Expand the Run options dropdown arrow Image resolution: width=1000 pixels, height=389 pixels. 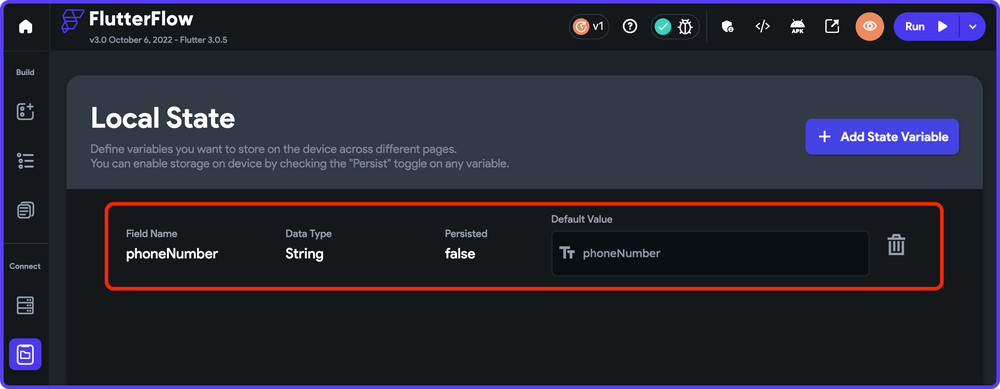point(973,27)
